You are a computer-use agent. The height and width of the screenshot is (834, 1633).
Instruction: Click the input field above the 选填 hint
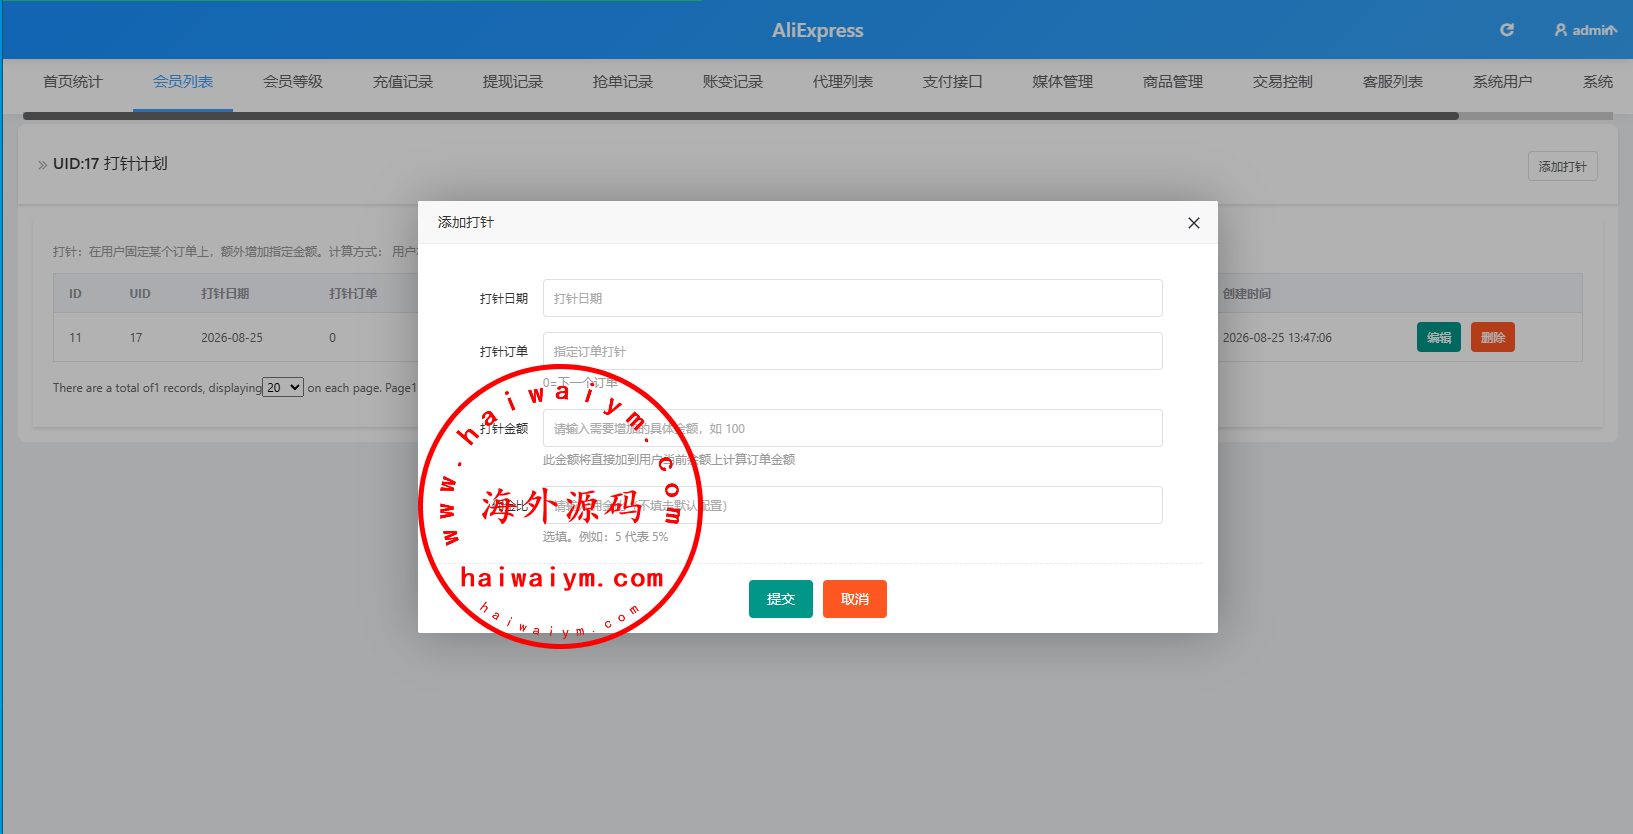coord(853,505)
